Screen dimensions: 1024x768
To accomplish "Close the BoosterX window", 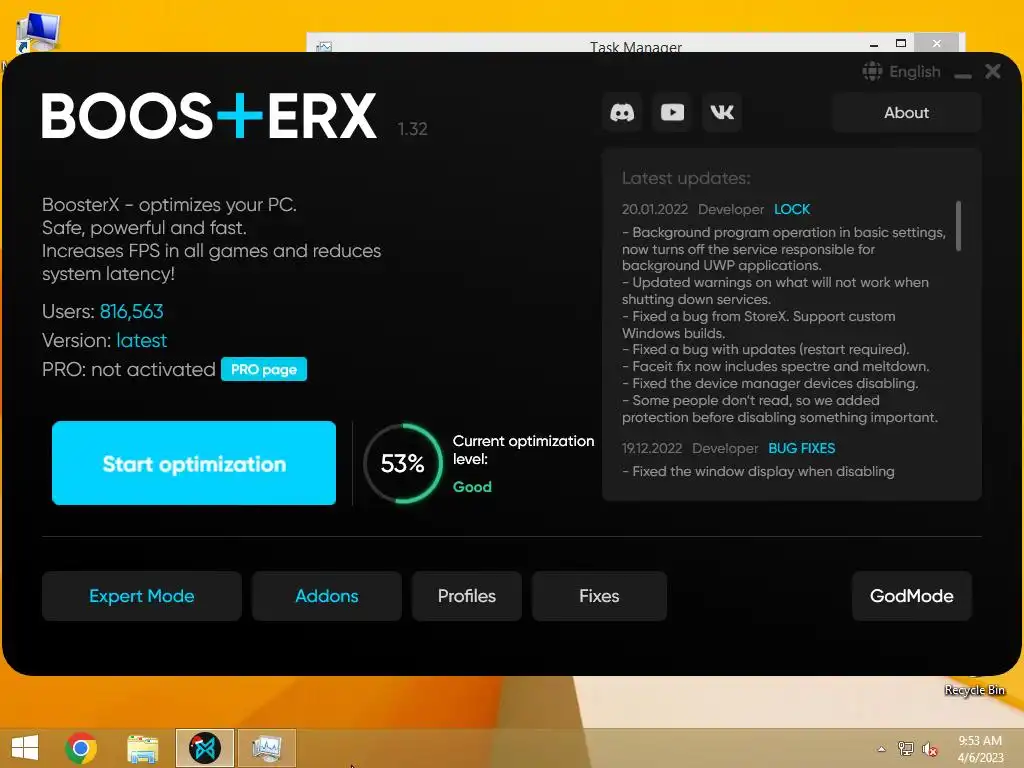I will click(x=993, y=71).
